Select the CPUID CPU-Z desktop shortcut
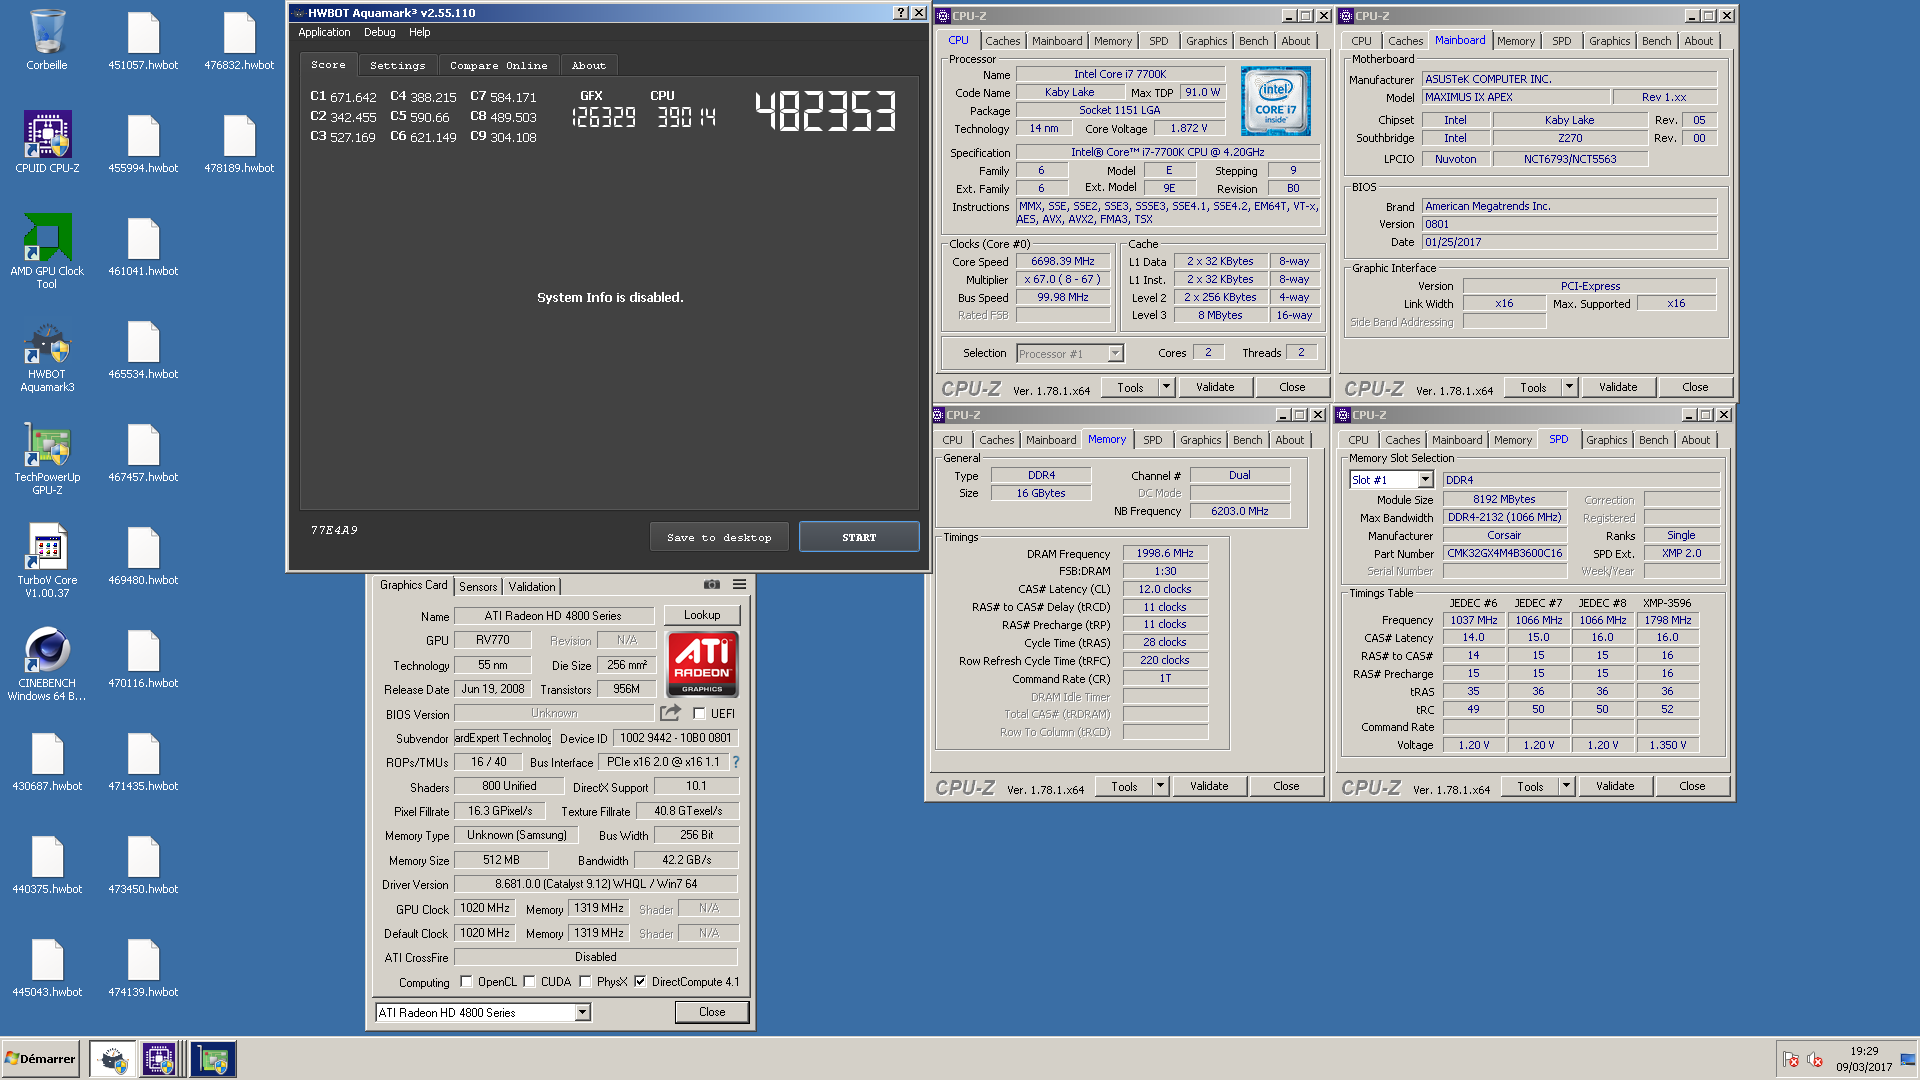1920x1080 pixels. click(47, 142)
